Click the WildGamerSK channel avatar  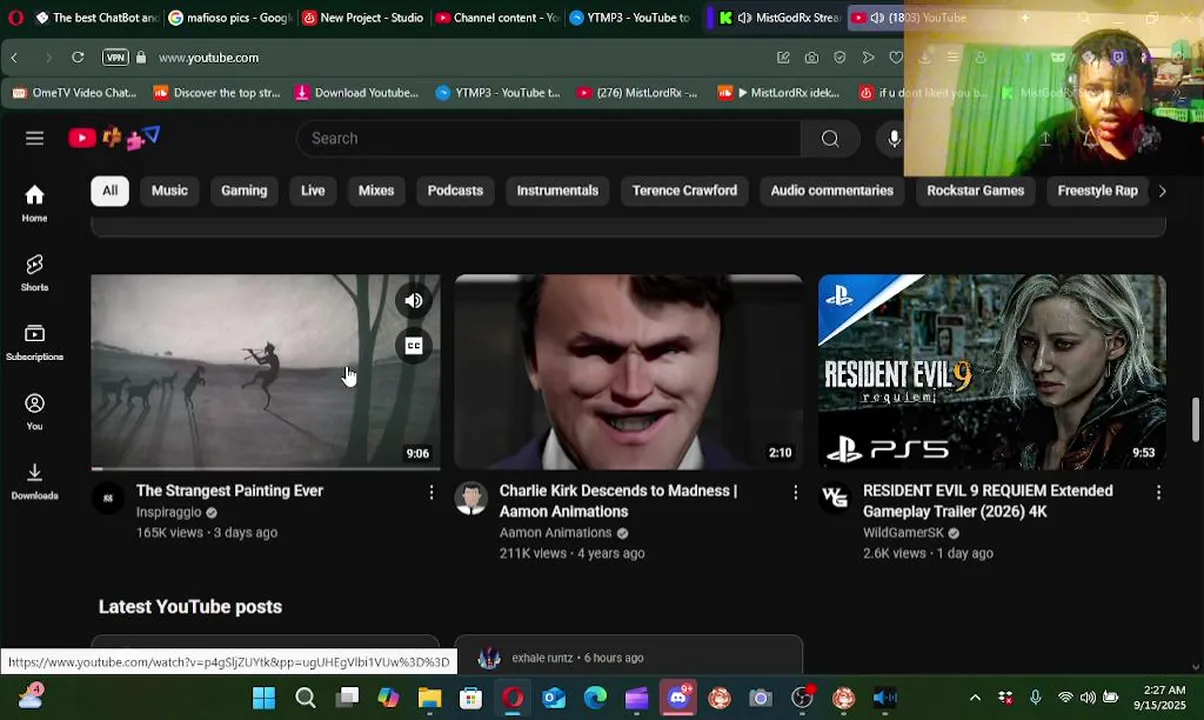(x=834, y=497)
